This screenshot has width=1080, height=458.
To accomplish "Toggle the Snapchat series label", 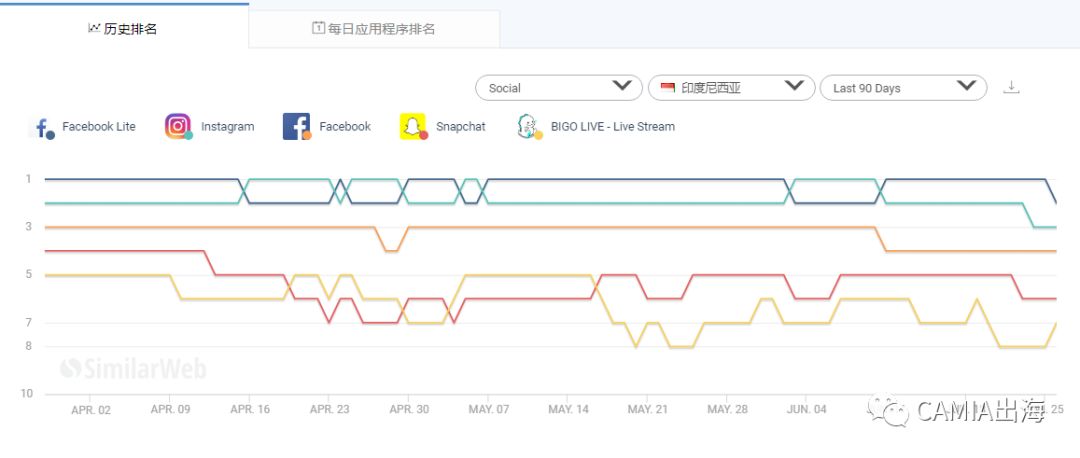I will (460, 127).
